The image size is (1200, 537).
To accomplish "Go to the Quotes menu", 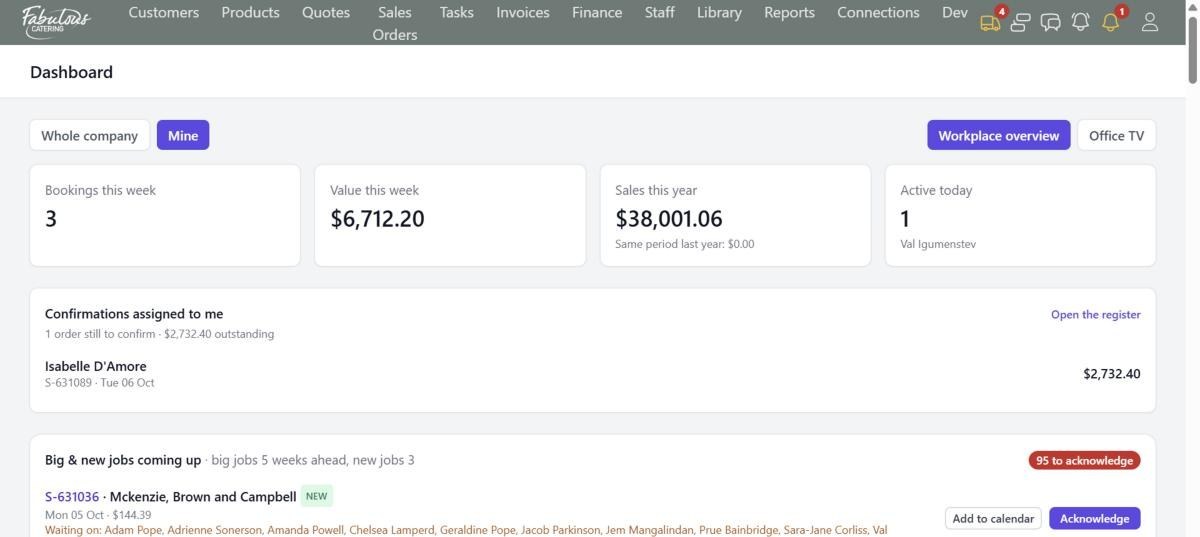I will 326,13.
